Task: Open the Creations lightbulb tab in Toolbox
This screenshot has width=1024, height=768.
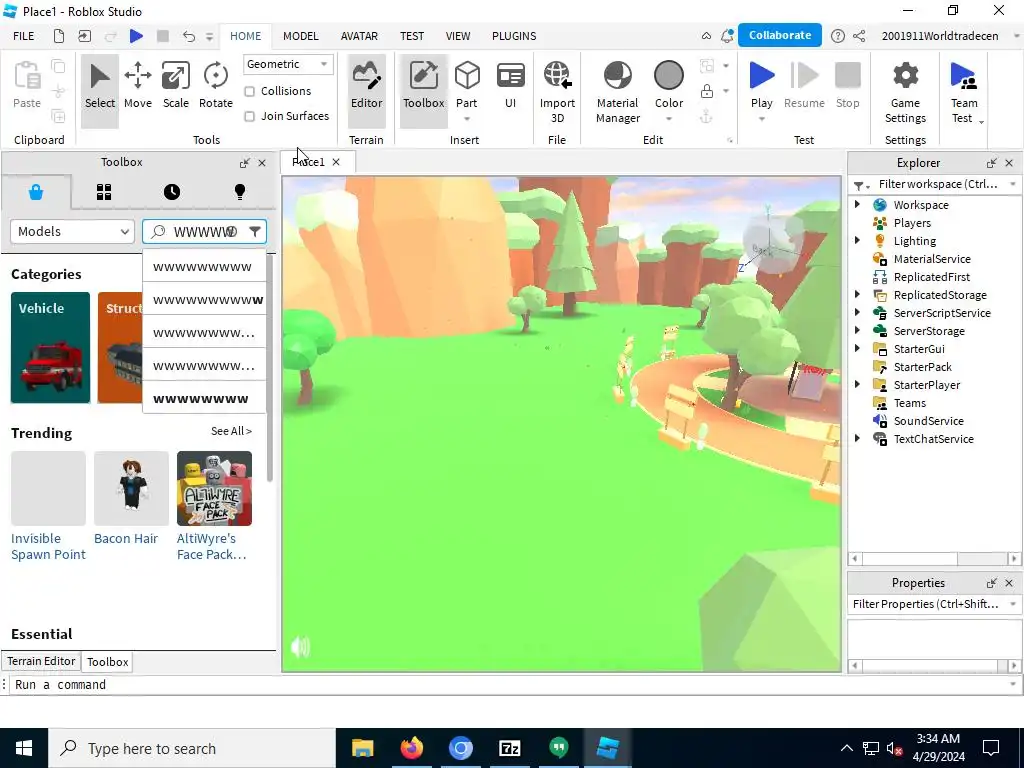Action: tap(240, 192)
